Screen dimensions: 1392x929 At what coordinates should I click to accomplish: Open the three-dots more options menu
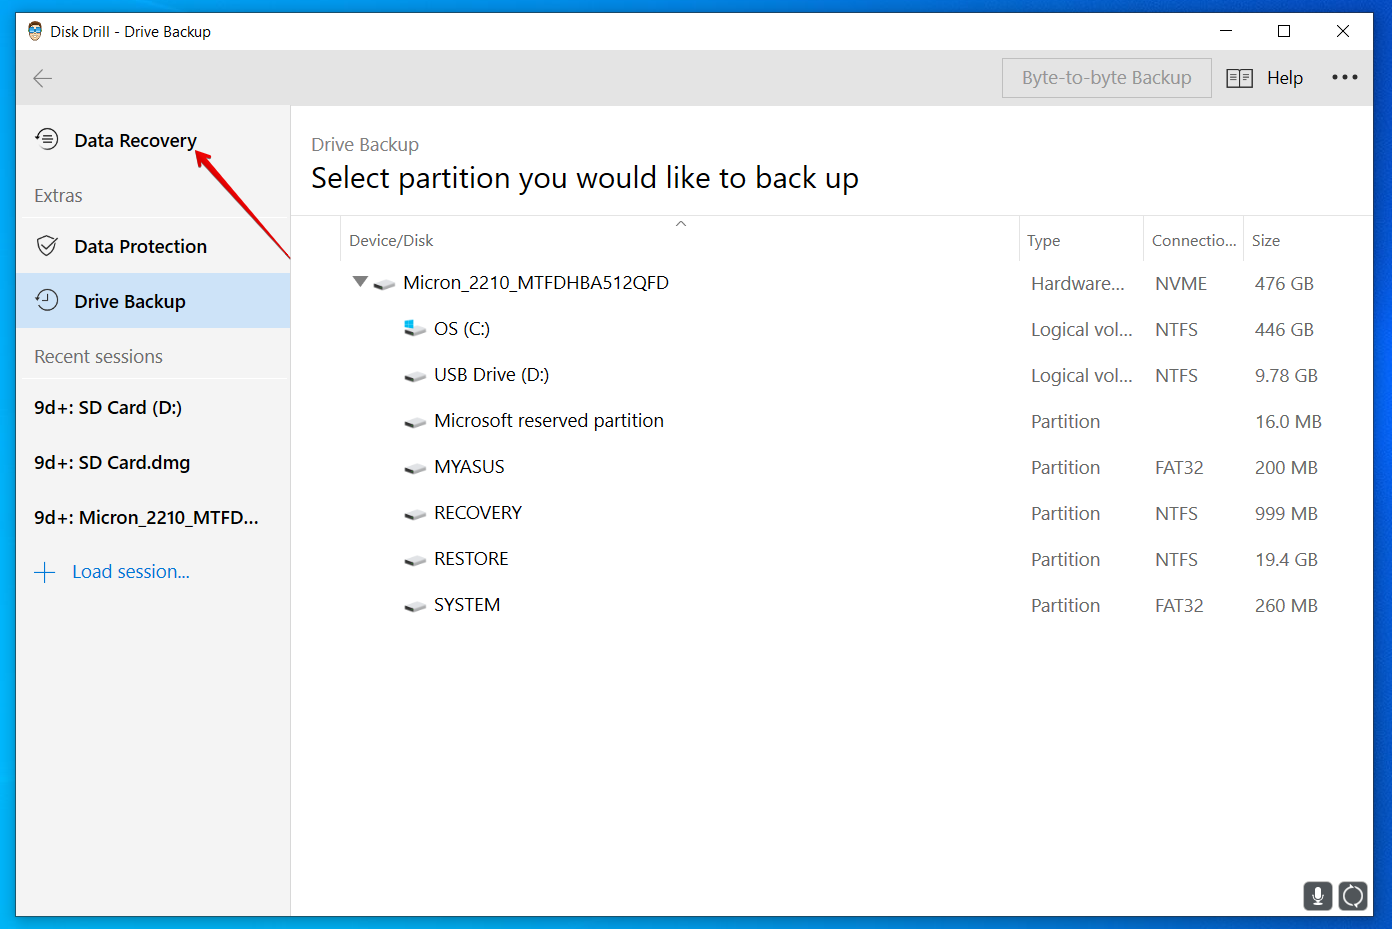click(x=1345, y=77)
